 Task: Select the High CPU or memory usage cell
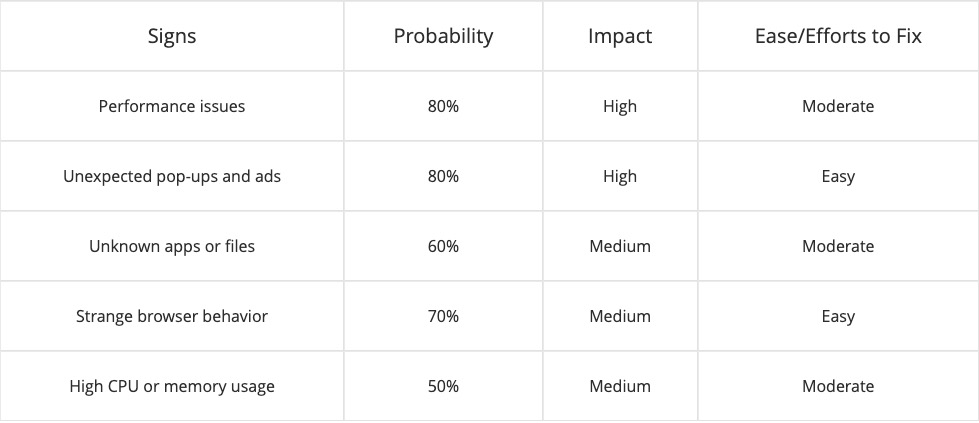[172, 386]
